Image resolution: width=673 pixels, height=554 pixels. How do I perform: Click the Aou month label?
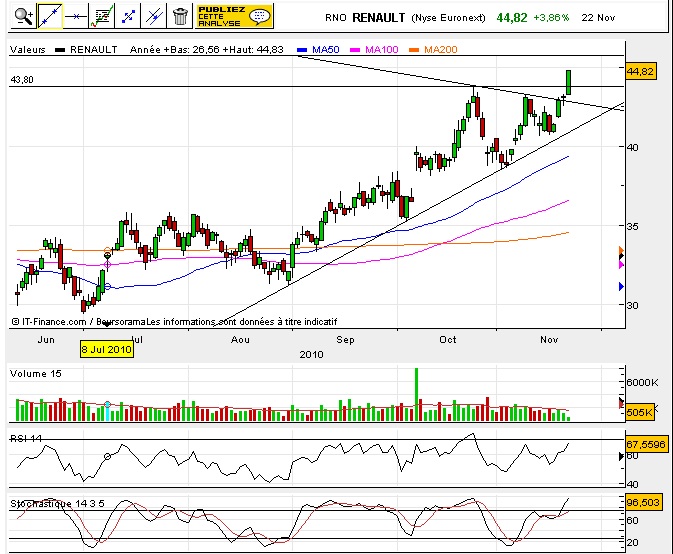click(240, 339)
